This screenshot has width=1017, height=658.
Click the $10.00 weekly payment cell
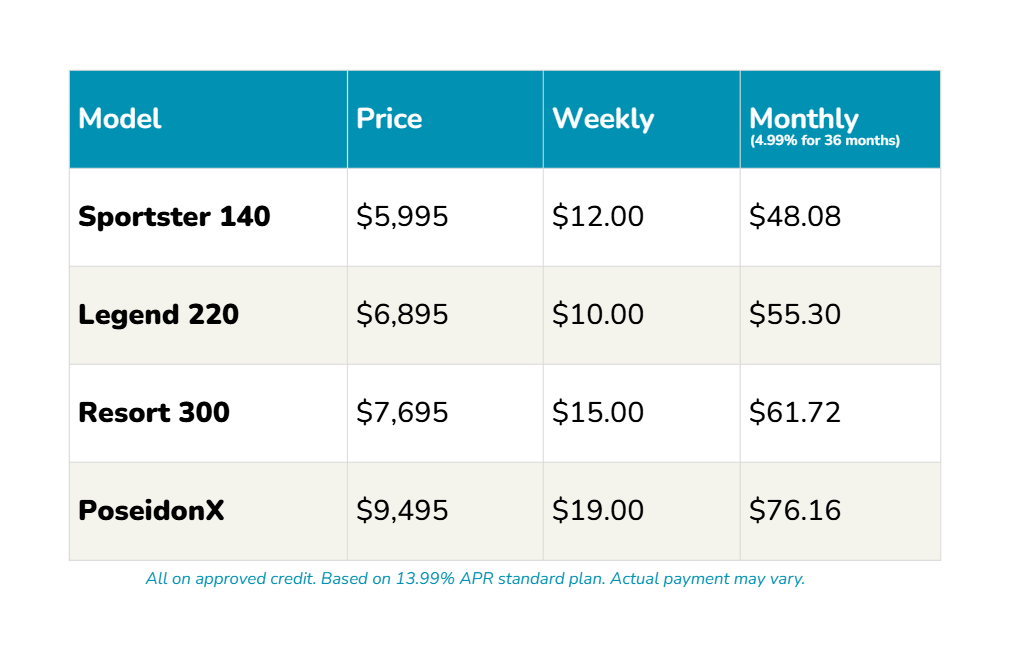point(598,315)
